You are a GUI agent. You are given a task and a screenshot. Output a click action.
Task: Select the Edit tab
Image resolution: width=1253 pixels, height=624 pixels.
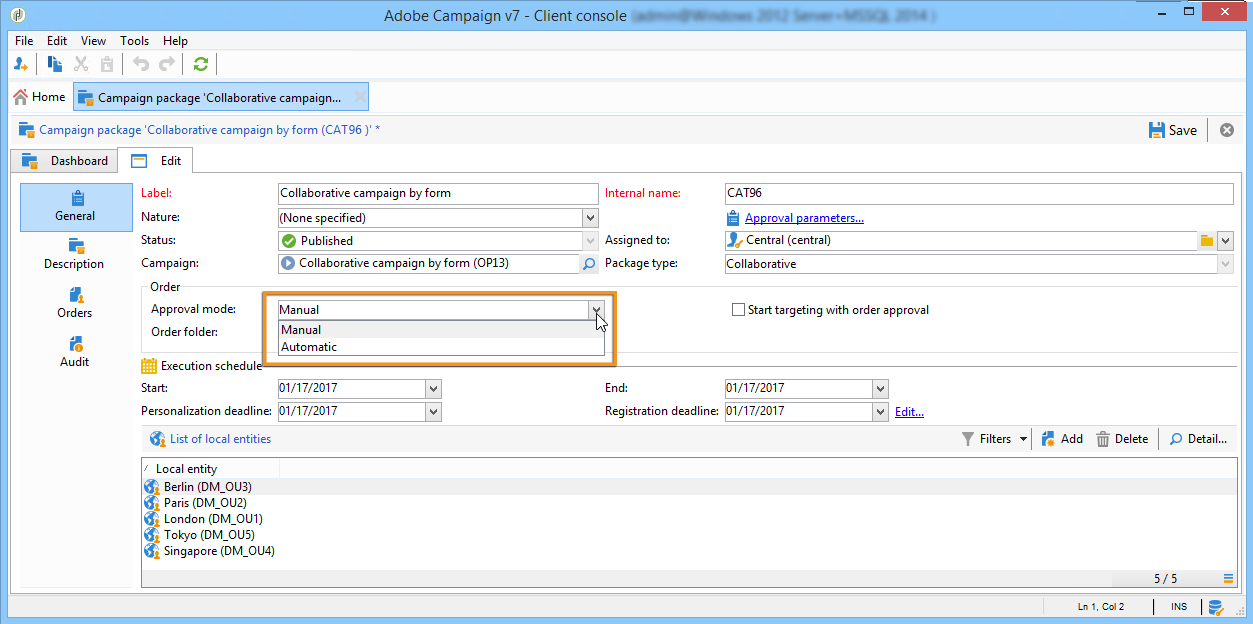(155, 161)
